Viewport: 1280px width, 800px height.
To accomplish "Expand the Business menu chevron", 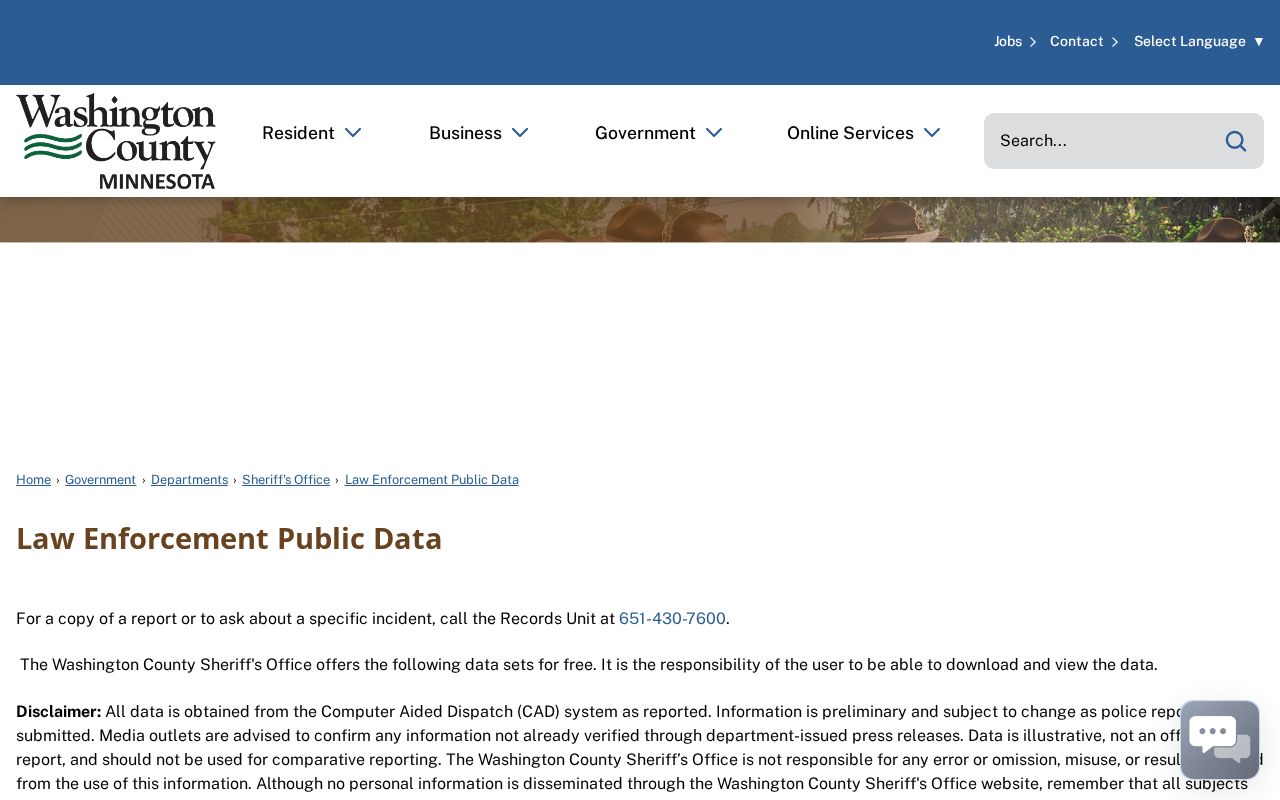I will point(520,133).
